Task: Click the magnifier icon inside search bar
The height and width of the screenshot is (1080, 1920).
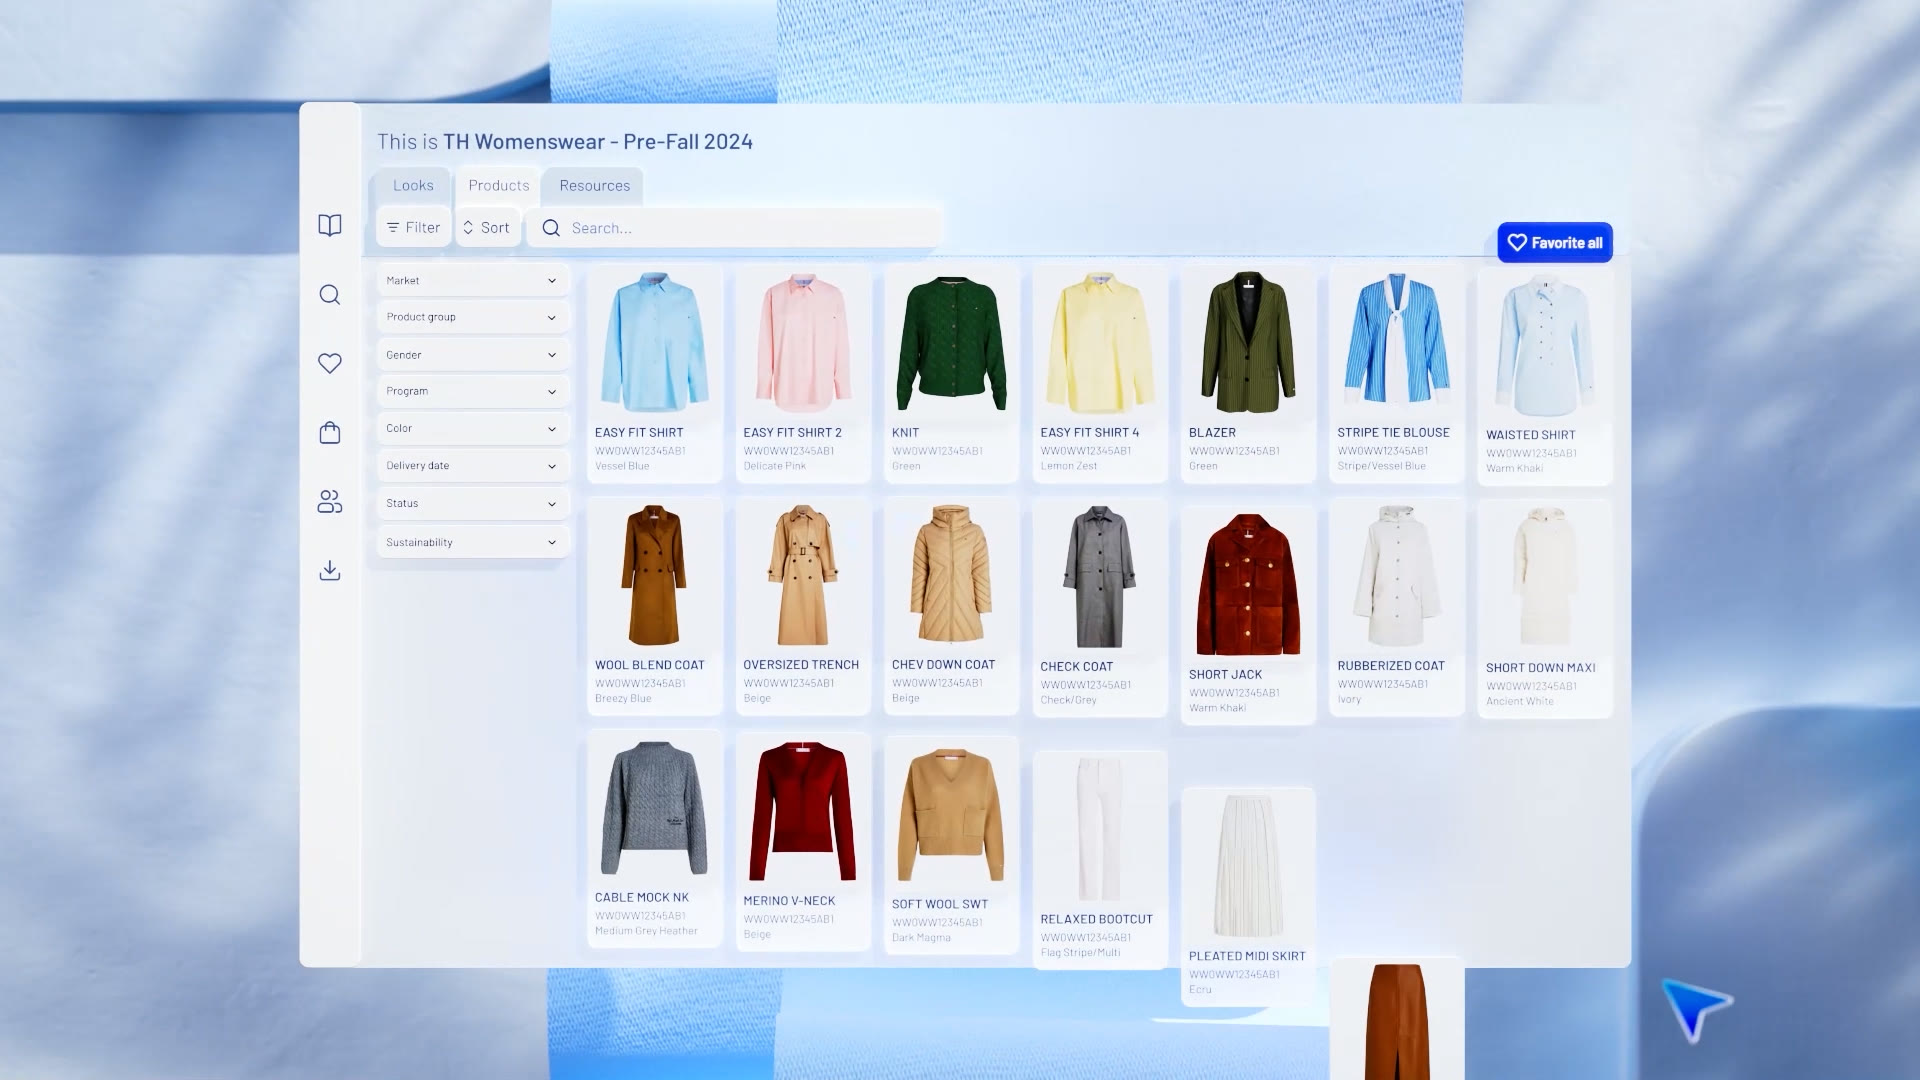Action: [551, 228]
